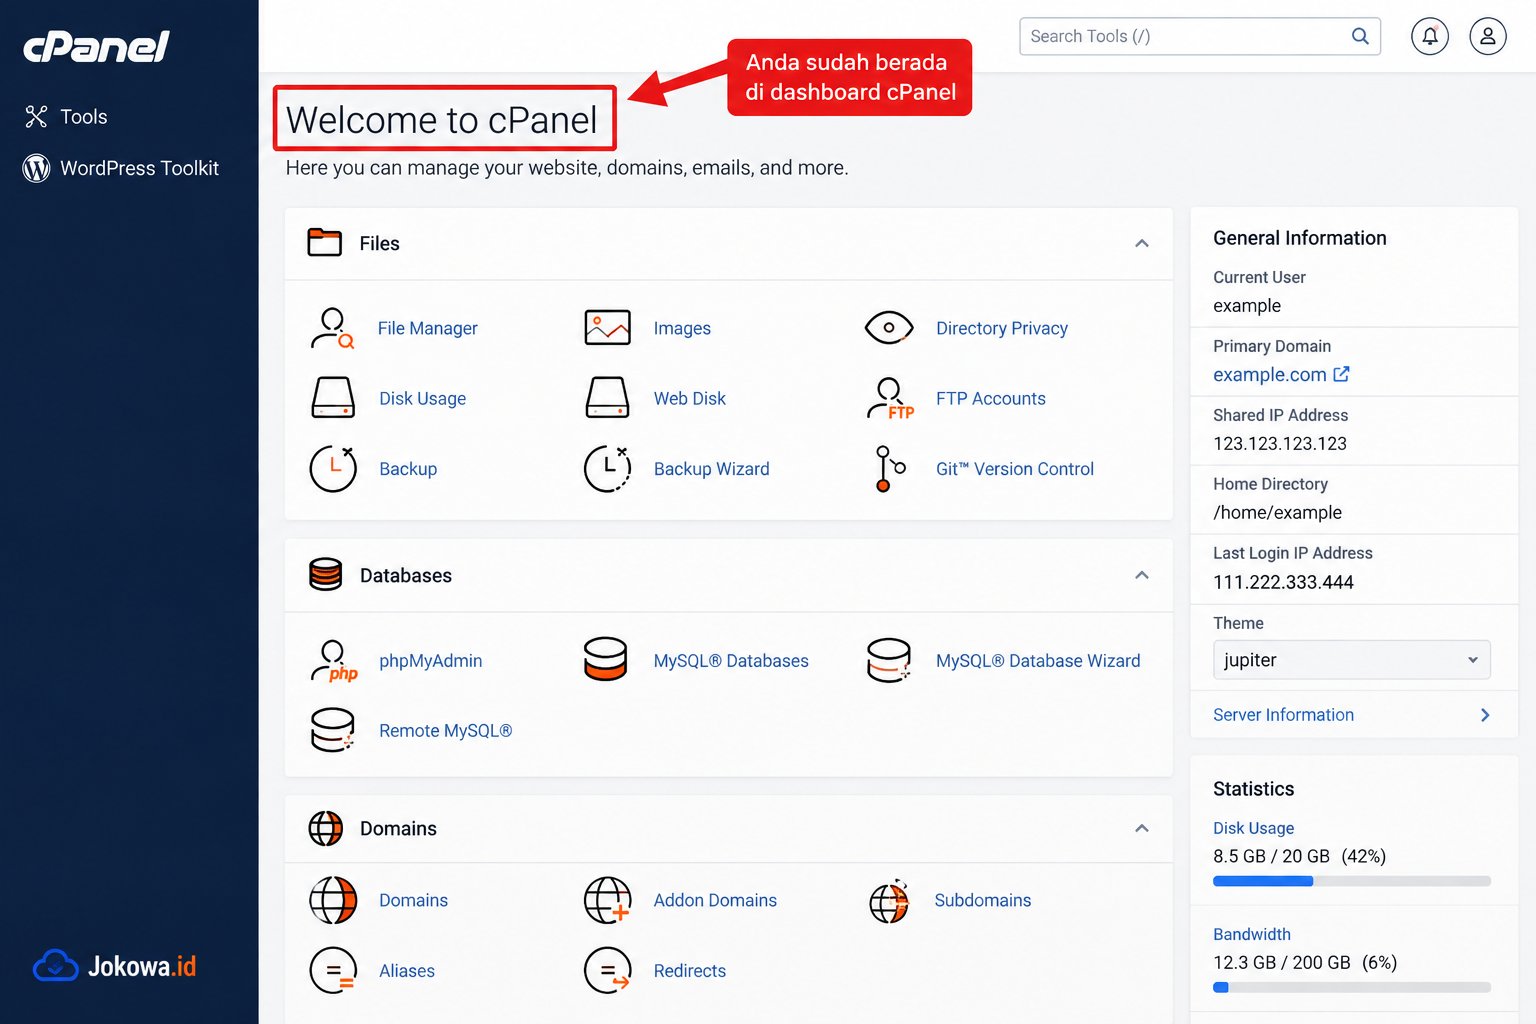The height and width of the screenshot is (1024, 1536).
Task: Open the Redirects link
Action: pos(690,971)
